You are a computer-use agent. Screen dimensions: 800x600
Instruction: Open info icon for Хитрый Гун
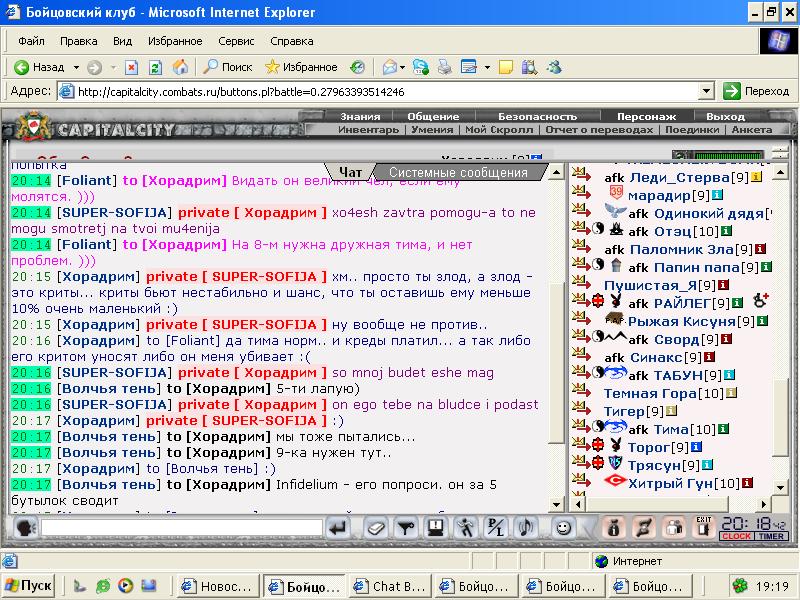click(747, 482)
